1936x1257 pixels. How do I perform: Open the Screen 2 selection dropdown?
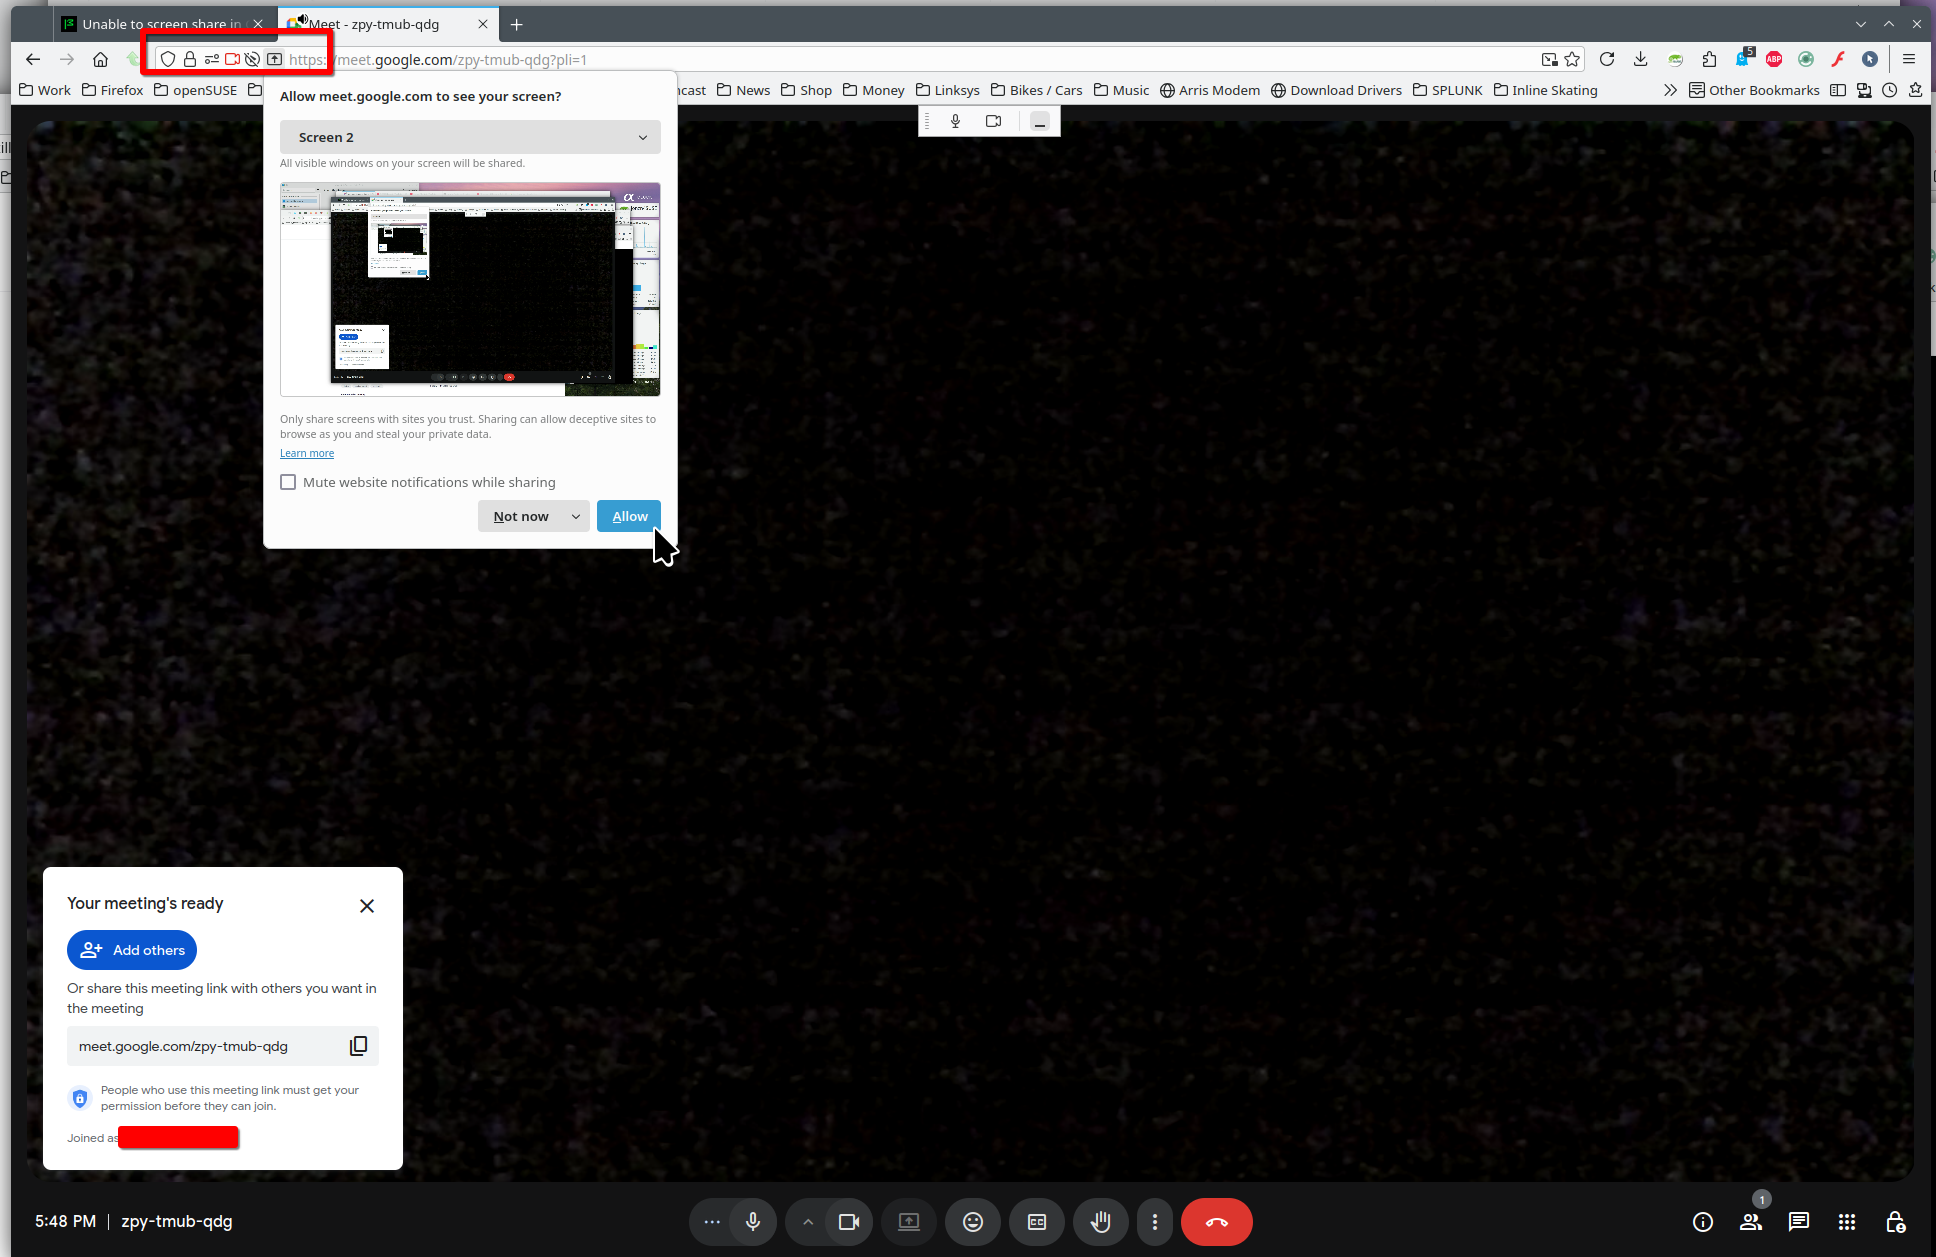pos(470,137)
